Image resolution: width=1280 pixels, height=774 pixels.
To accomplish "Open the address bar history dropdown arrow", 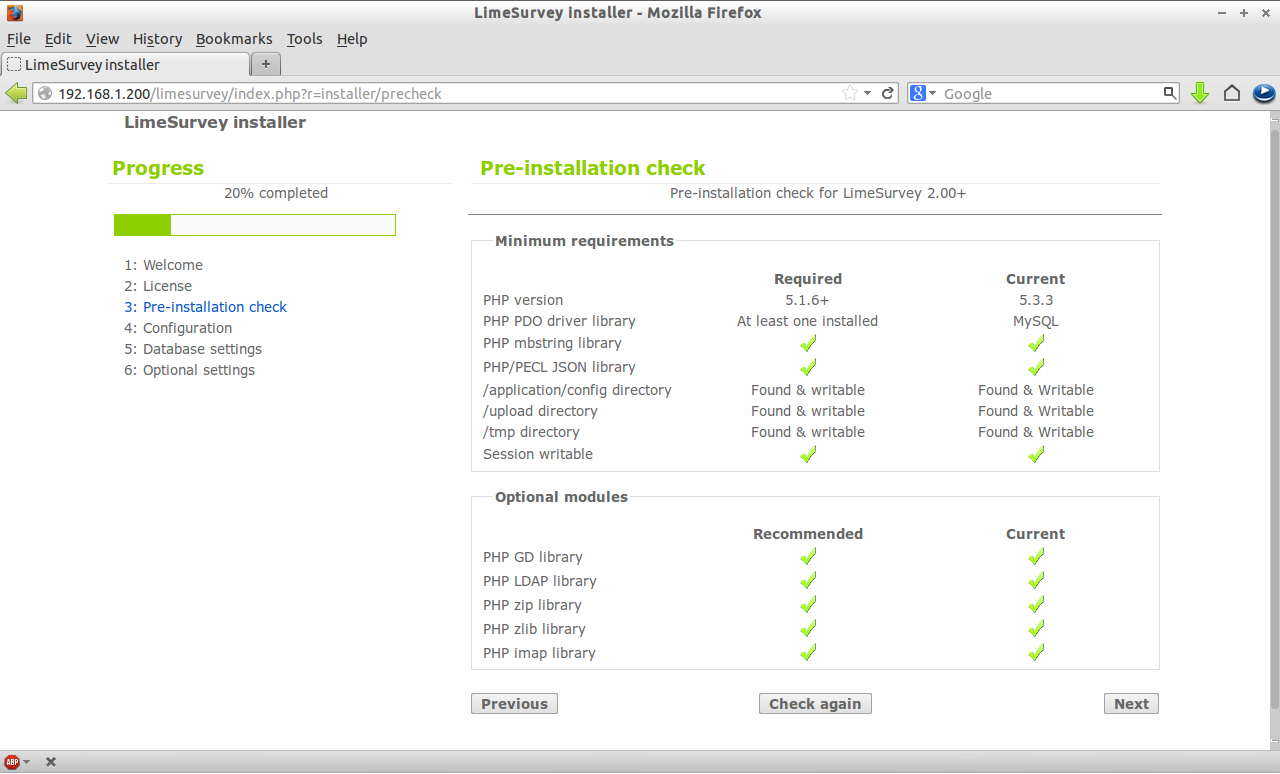I will [868, 93].
